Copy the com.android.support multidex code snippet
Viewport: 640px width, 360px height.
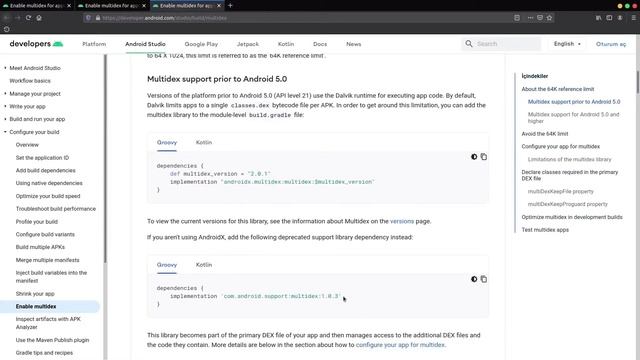(484, 279)
